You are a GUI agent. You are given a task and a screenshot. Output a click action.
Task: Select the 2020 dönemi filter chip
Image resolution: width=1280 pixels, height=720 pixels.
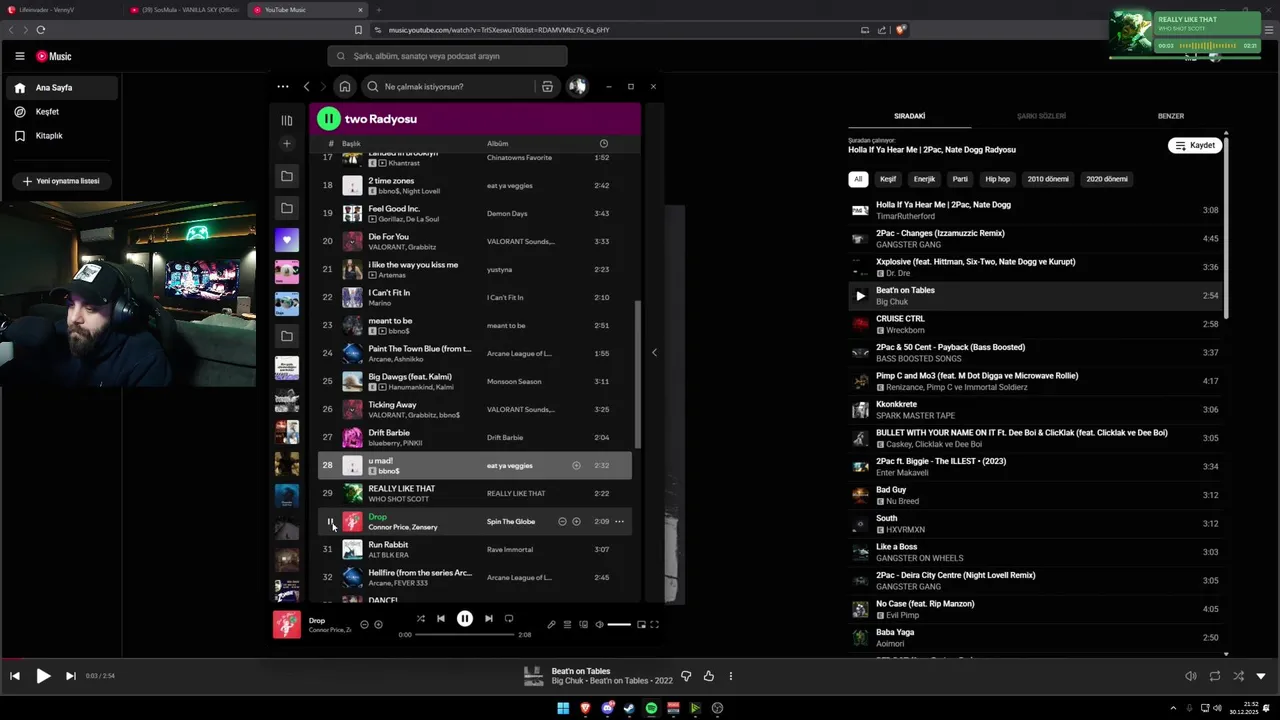click(1107, 179)
